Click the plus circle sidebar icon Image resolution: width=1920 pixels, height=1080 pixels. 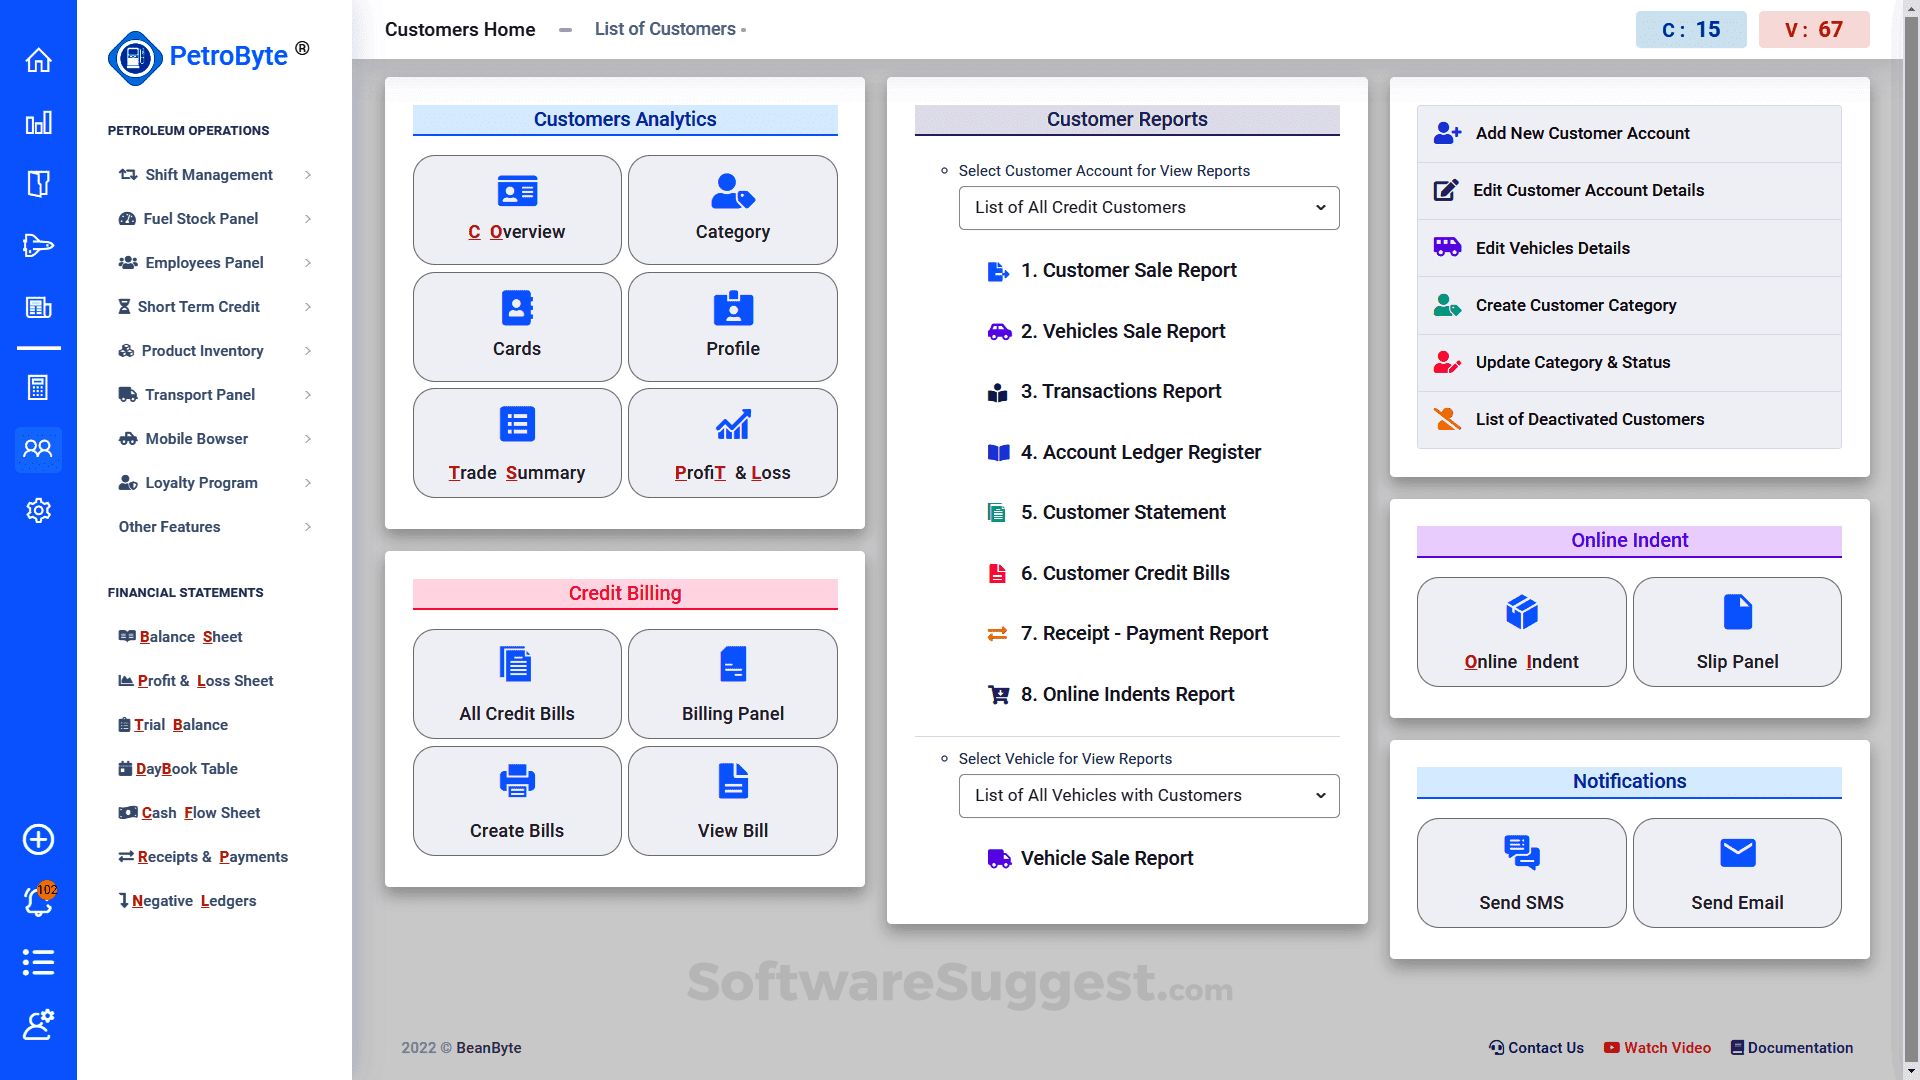pyautogui.click(x=38, y=839)
